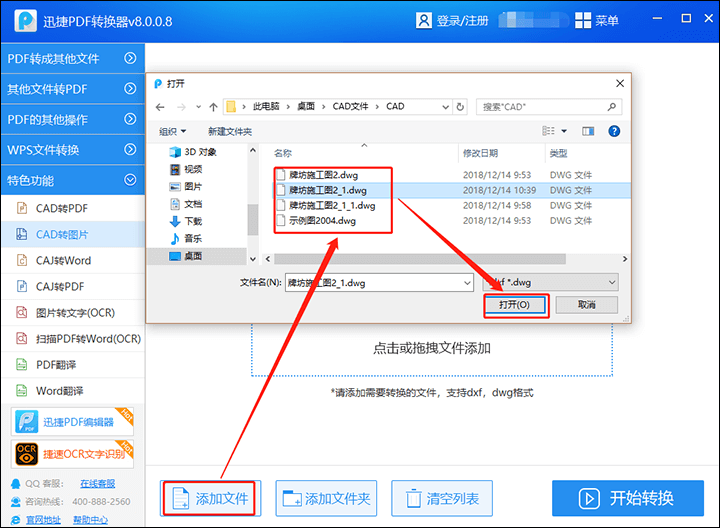Select 桌面 in navigation pane
Viewport: 720px width, 528px height.
197,256
